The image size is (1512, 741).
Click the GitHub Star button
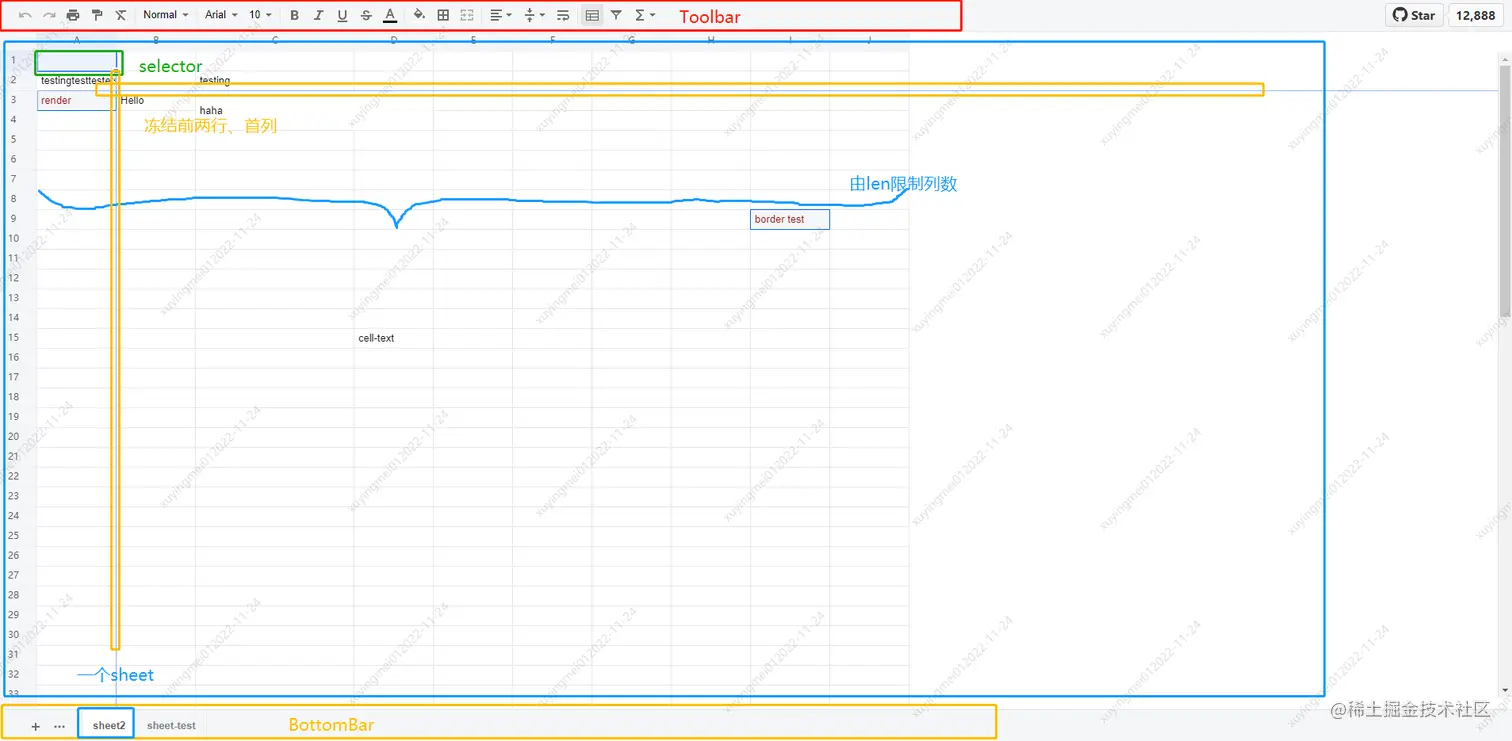[x=1413, y=15]
